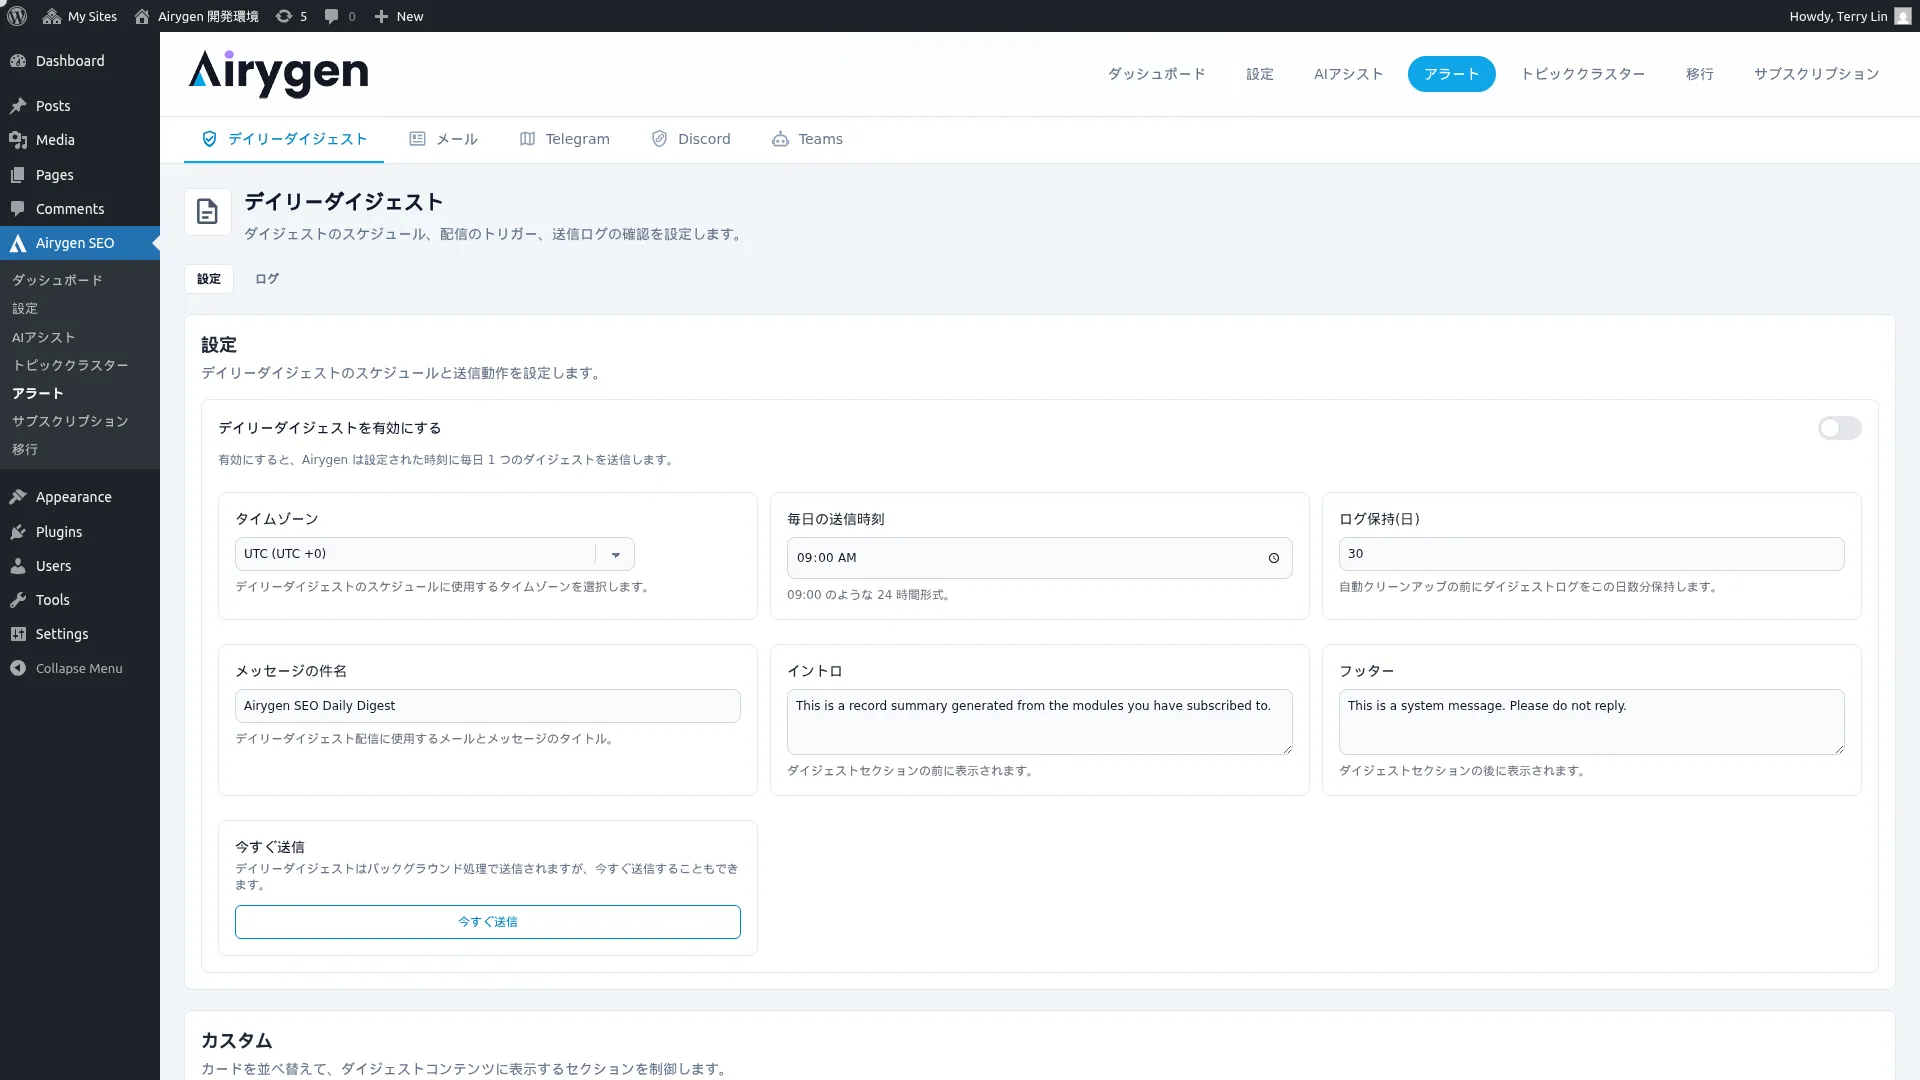Open the トピッククラスター navigation item
The height and width of the screenshot is (1080, 1920).
click(1583, 73)
